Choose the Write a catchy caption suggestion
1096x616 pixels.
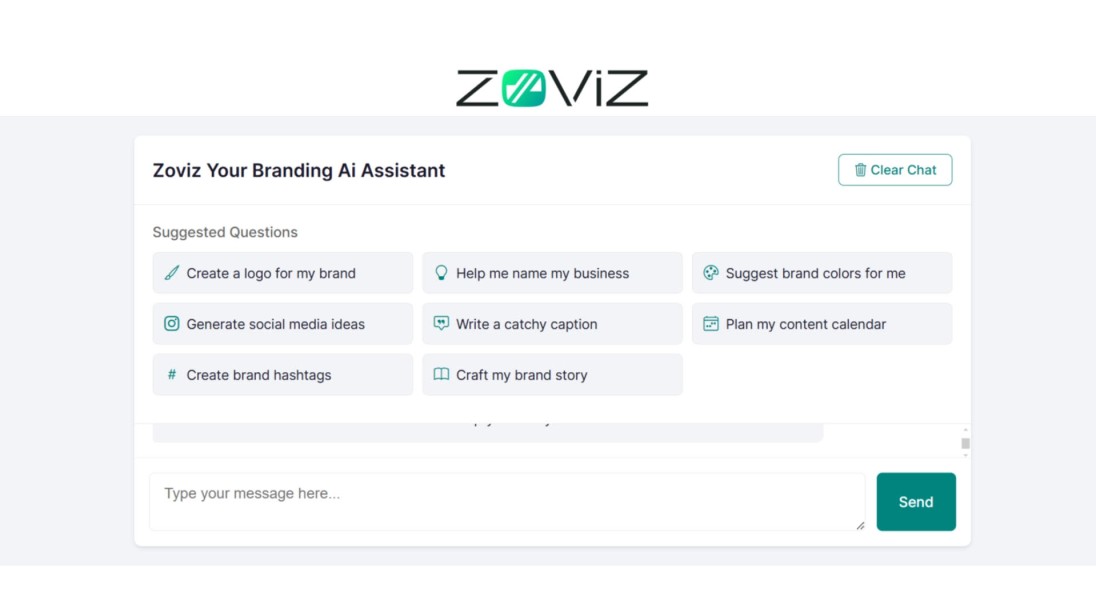click(552, 324)
